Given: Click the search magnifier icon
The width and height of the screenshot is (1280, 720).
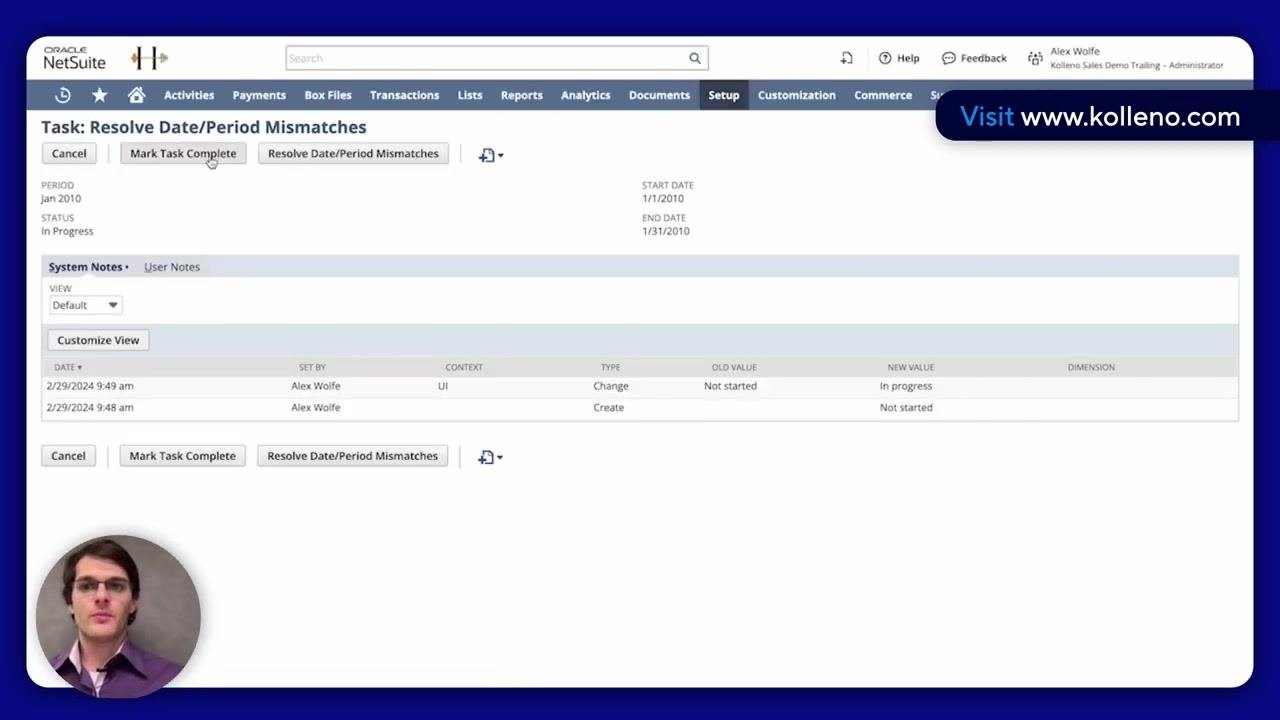Looking at the screenshot, I should click(x=695, y=58).
